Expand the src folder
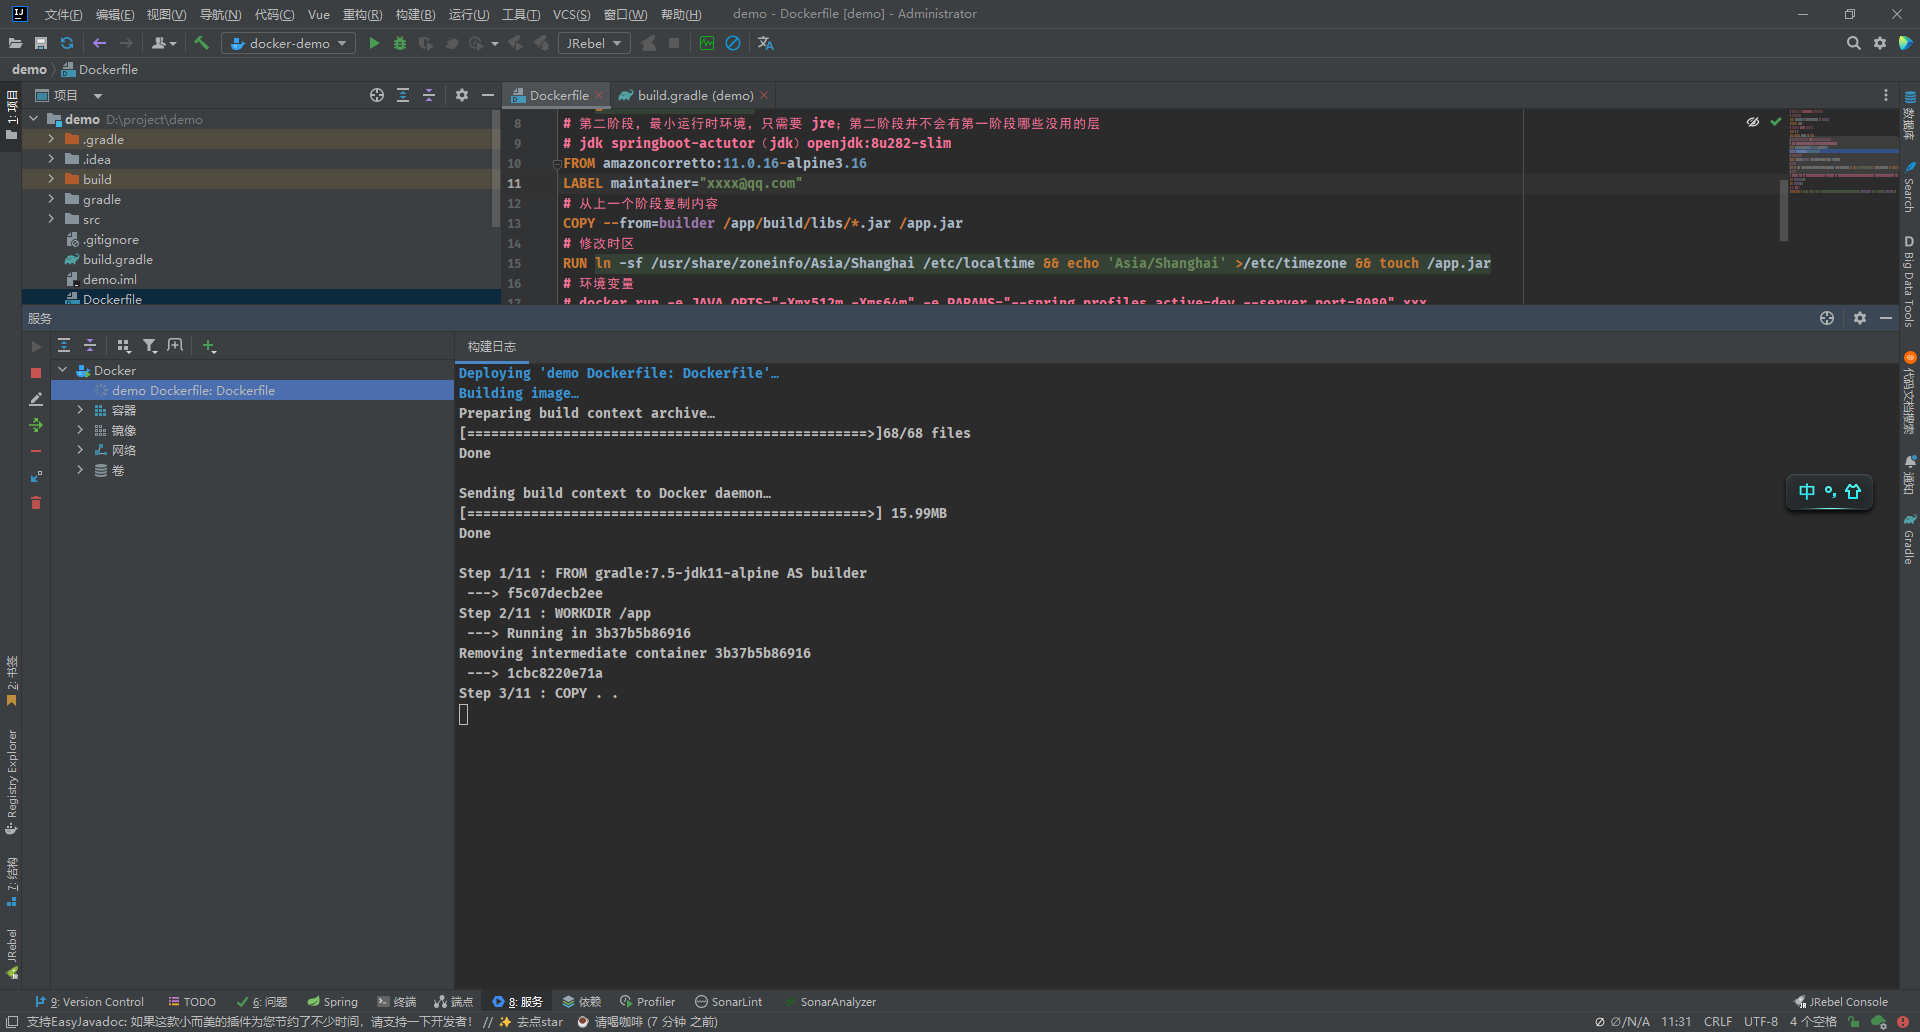1920x1032 pixels. [x=51, y=219]
